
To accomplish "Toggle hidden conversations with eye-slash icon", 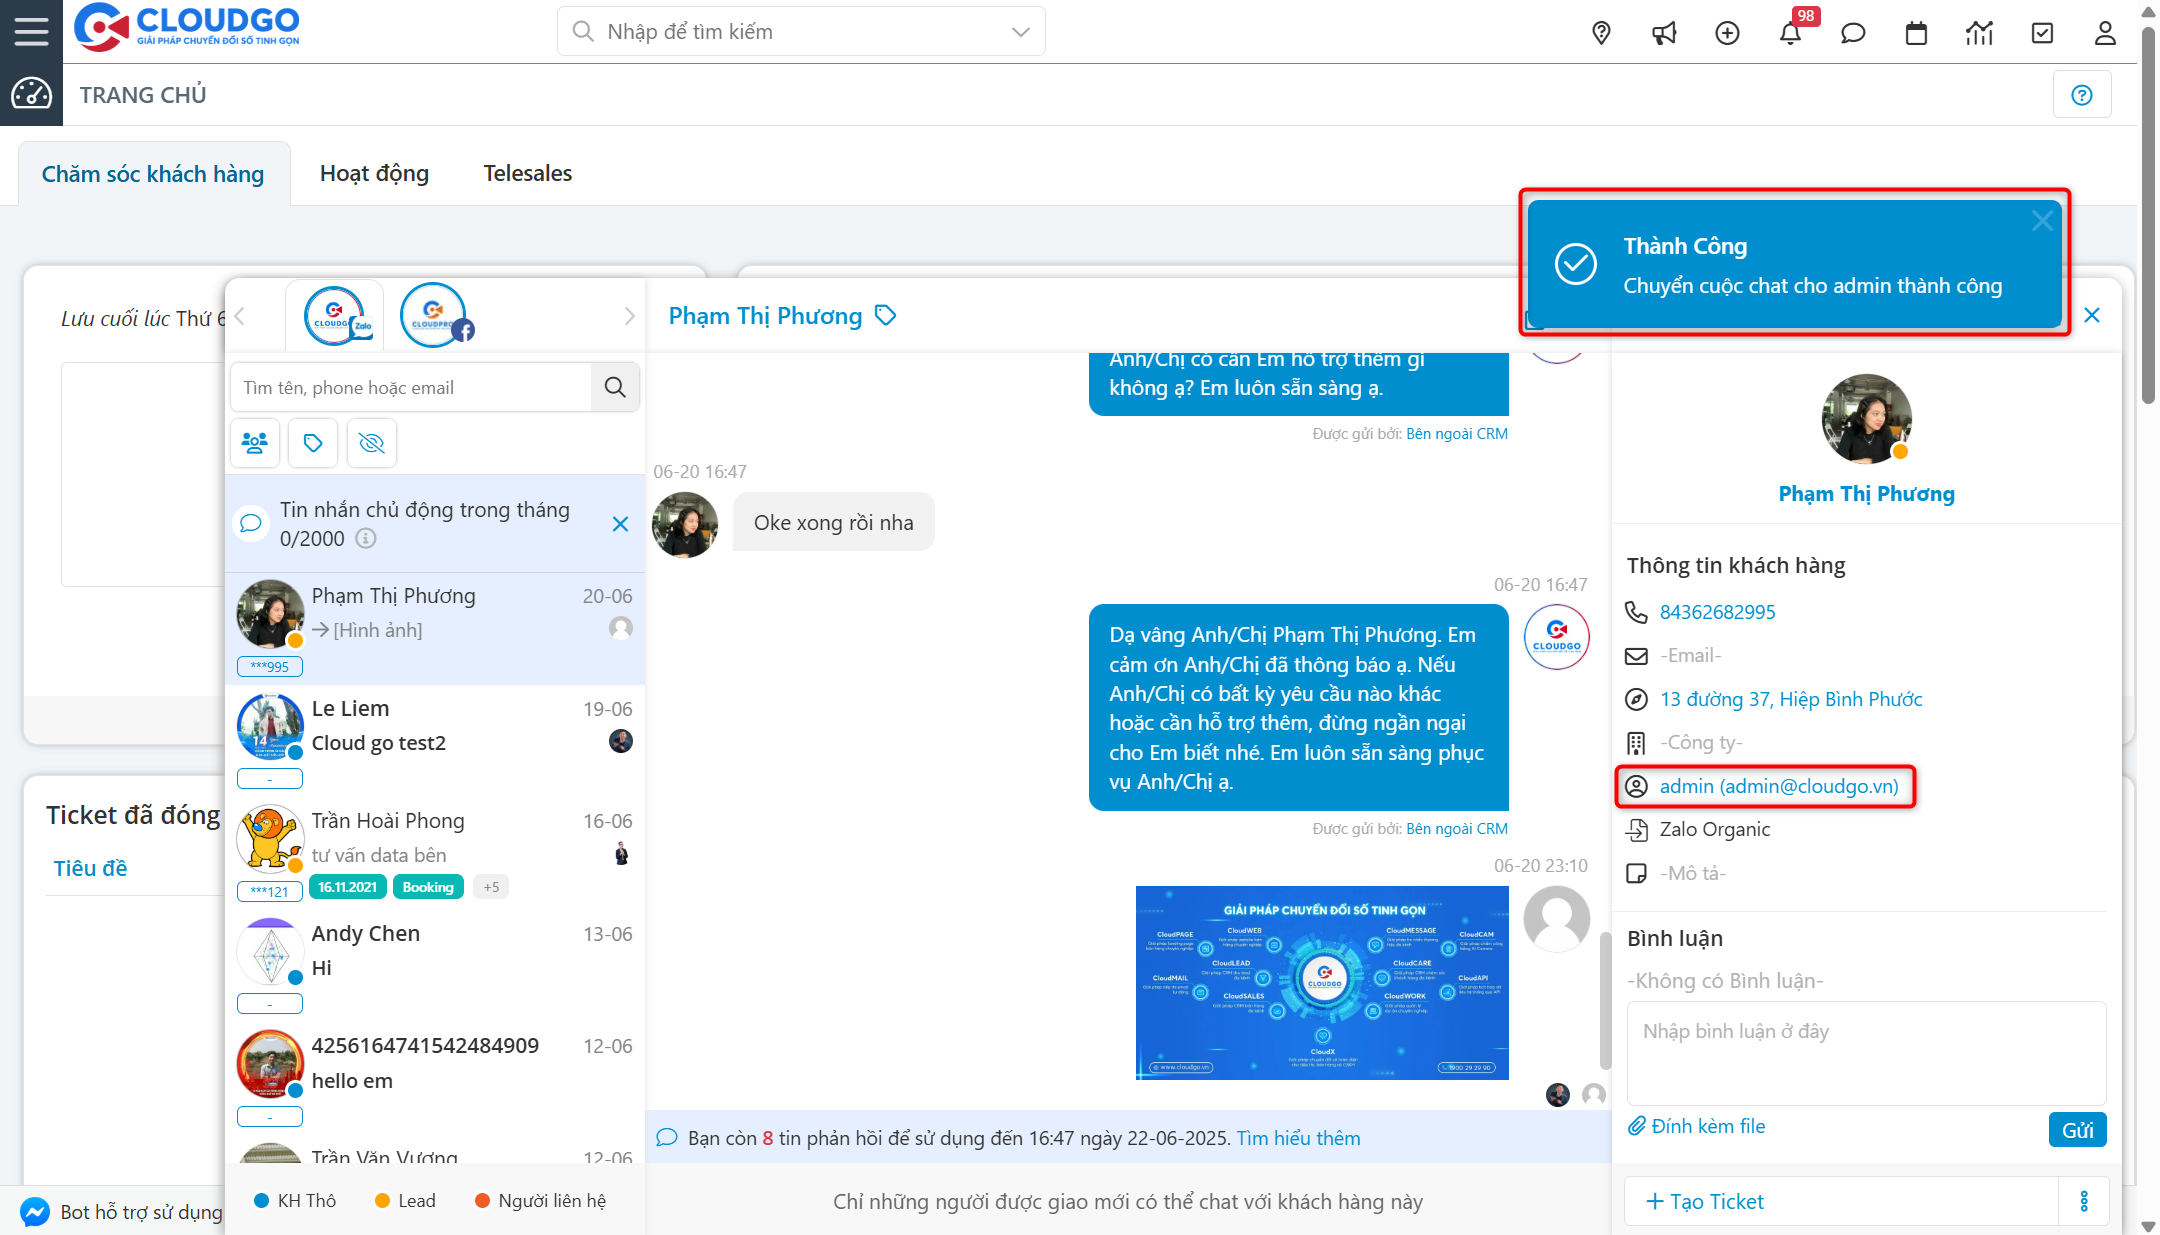I will tap(371, 442).
